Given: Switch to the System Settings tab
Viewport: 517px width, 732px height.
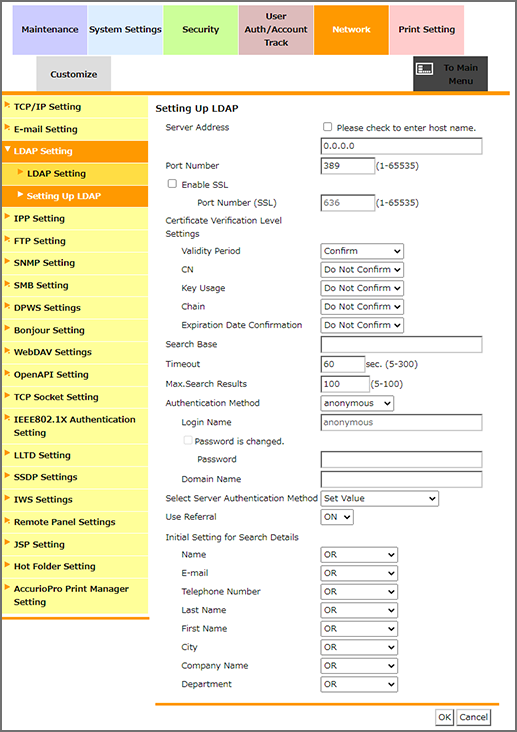Looking at the screenshot, I should pyautogui.click(x=125, y=30).
